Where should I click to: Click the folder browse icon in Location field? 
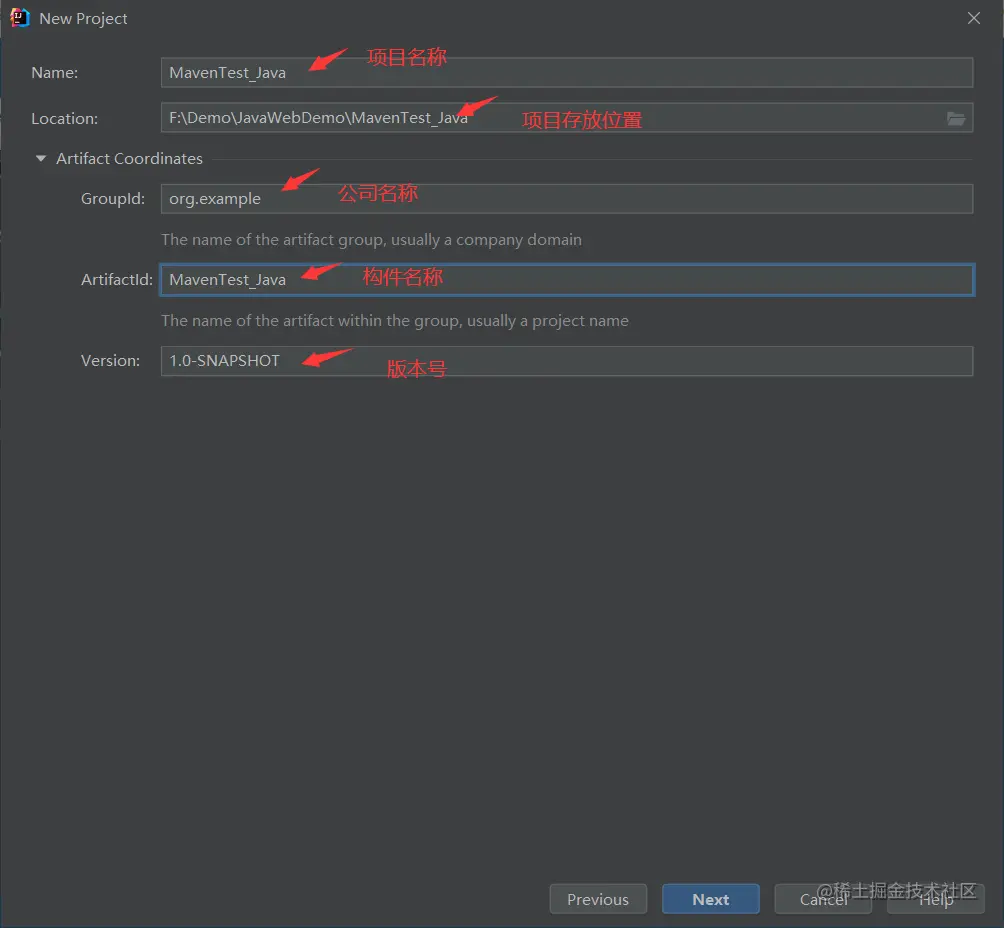[956, 118]
